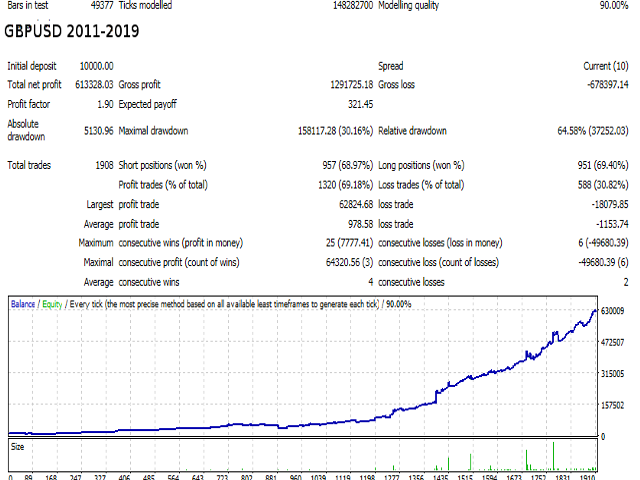The height and width of the screenshot is (480, 640).
Task: Click Gross profit value 1291725.18
Action: (351, 84)
